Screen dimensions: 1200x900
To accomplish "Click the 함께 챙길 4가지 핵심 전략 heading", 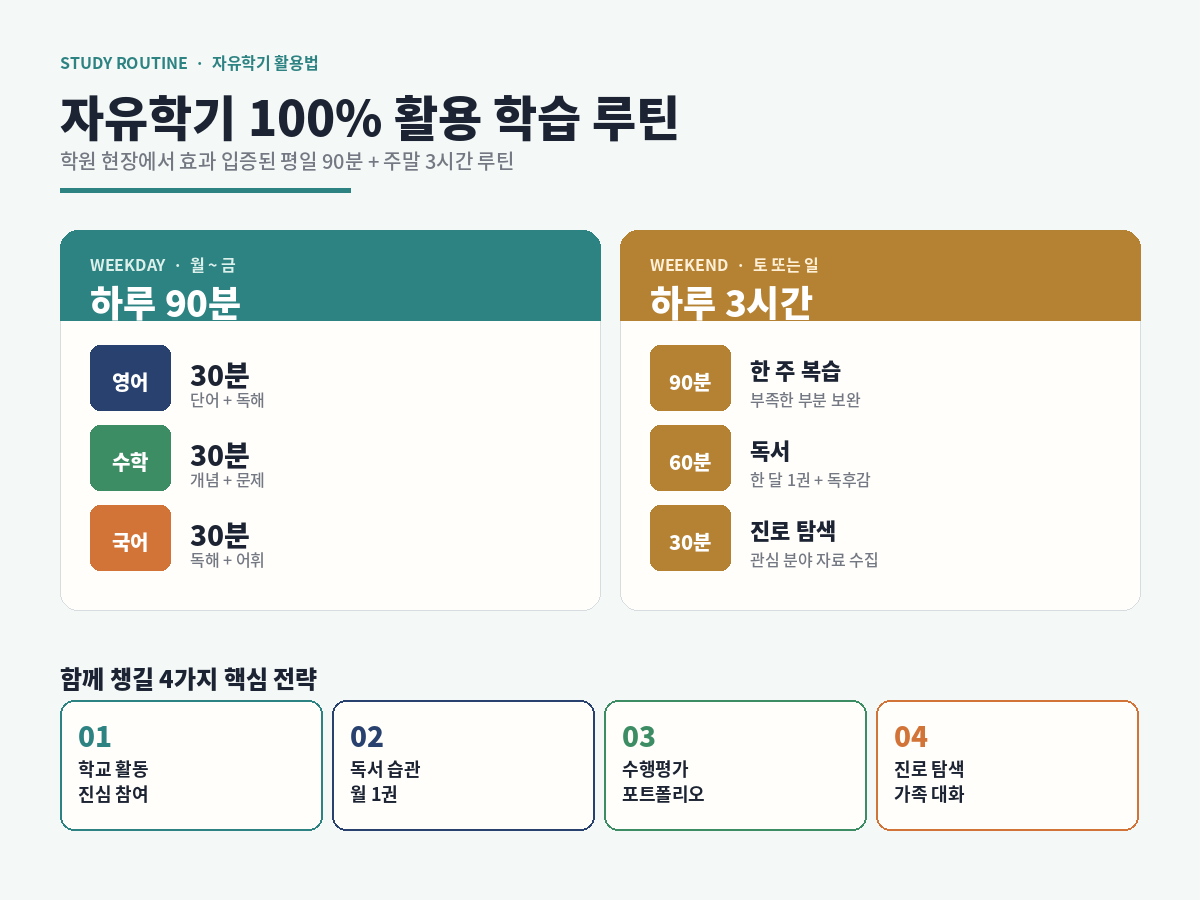I will tap(188, 679).
